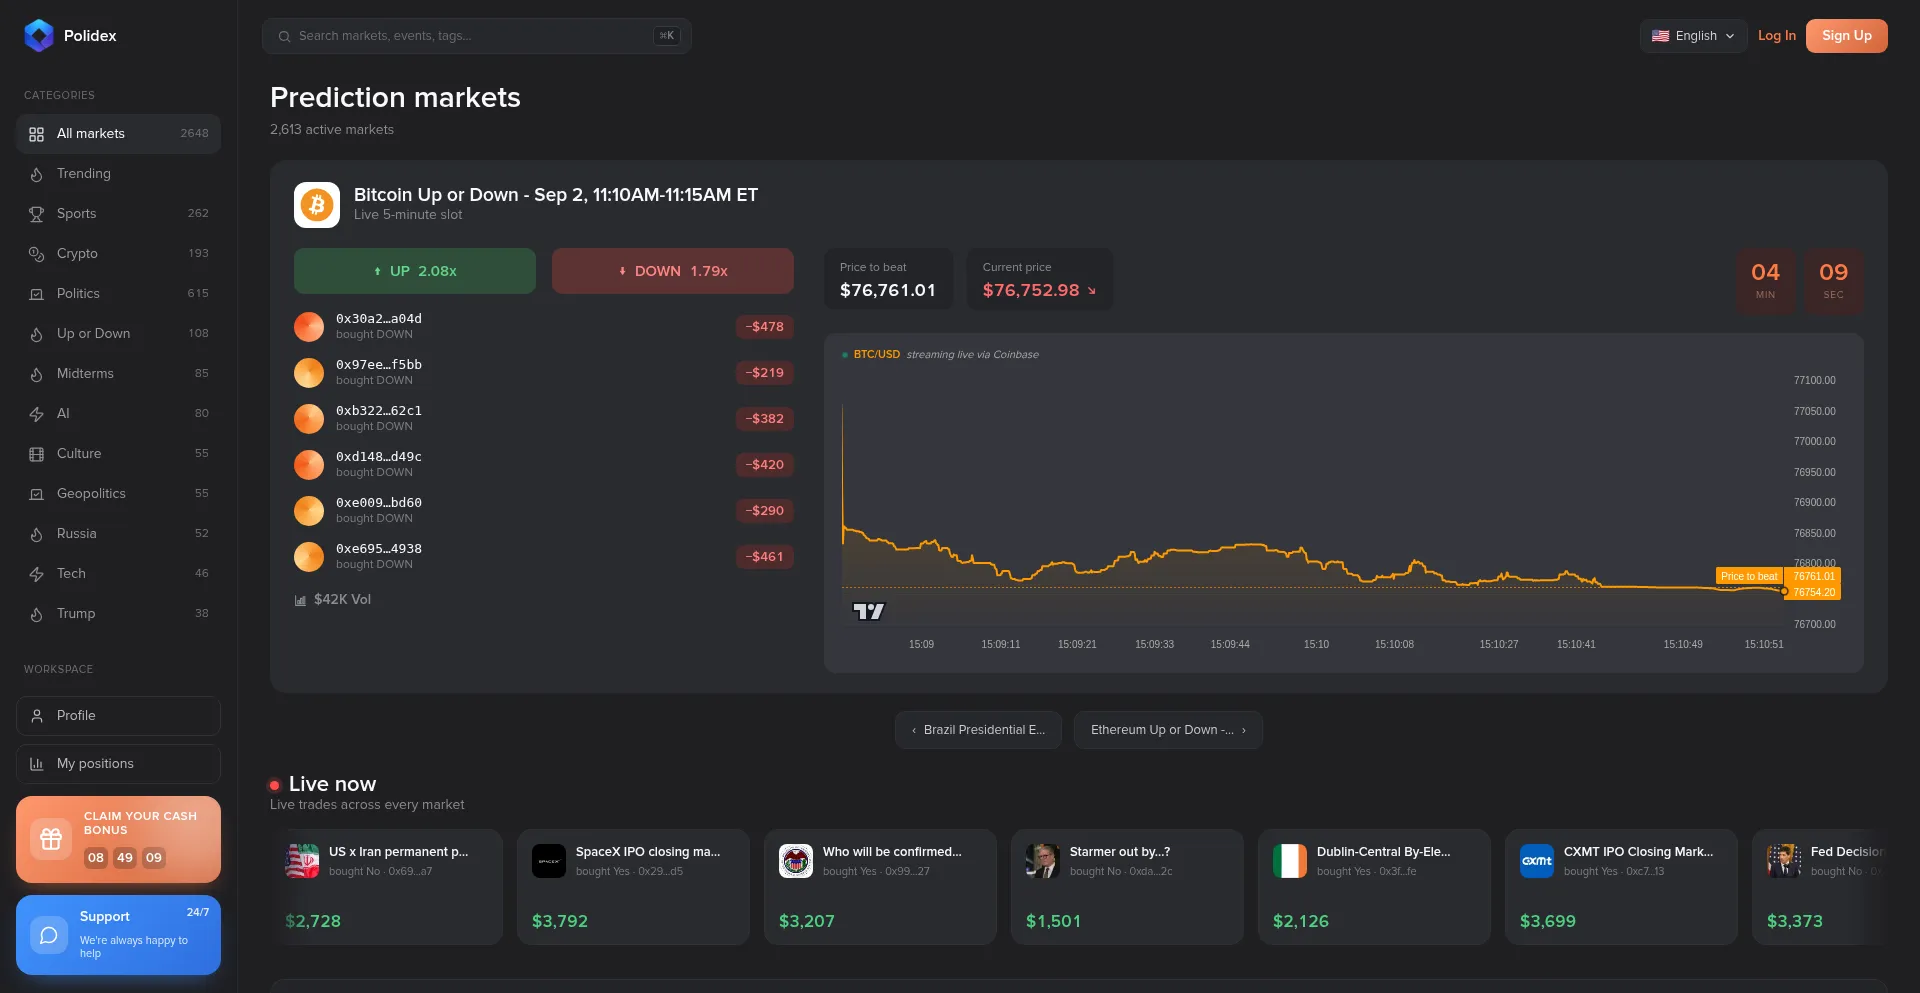Click the Russia flame icon

pyautogui.click(x=37, y=534)
